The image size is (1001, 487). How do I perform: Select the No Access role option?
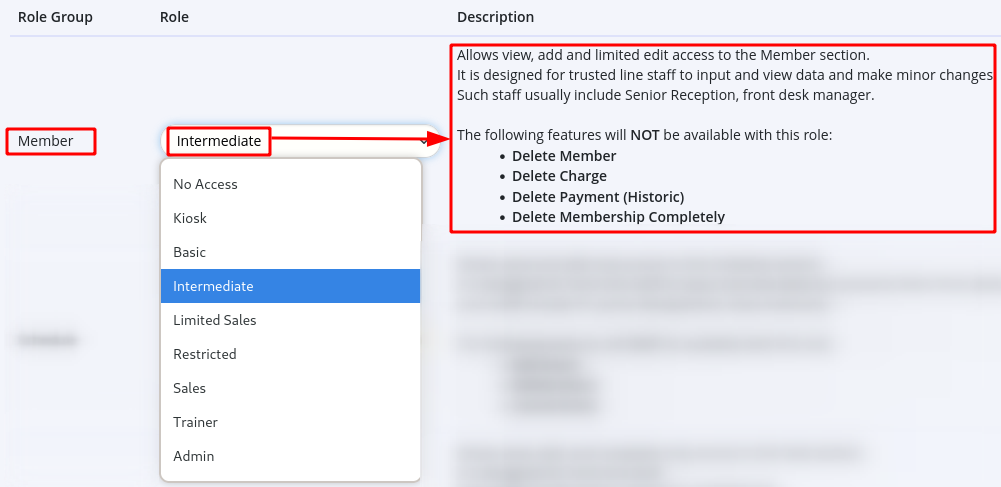(x=205, y=184)
